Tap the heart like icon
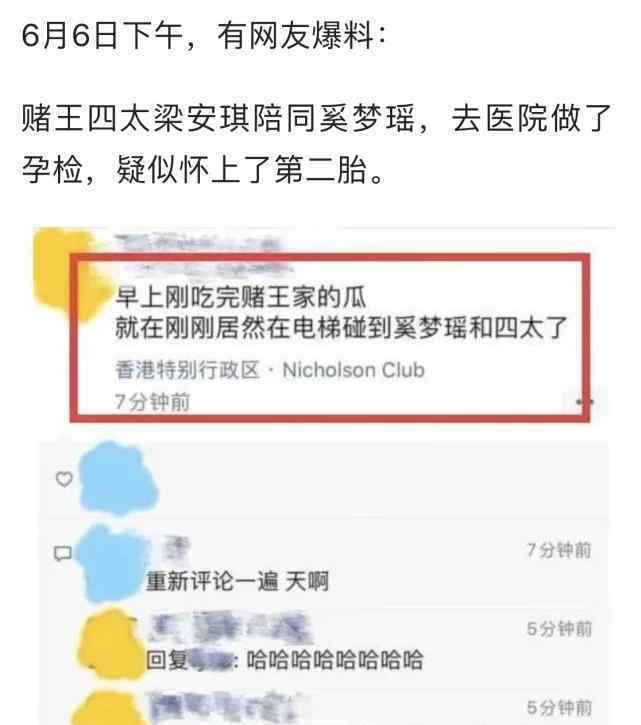This screenshot has width=641, height=725. [64, 479]
